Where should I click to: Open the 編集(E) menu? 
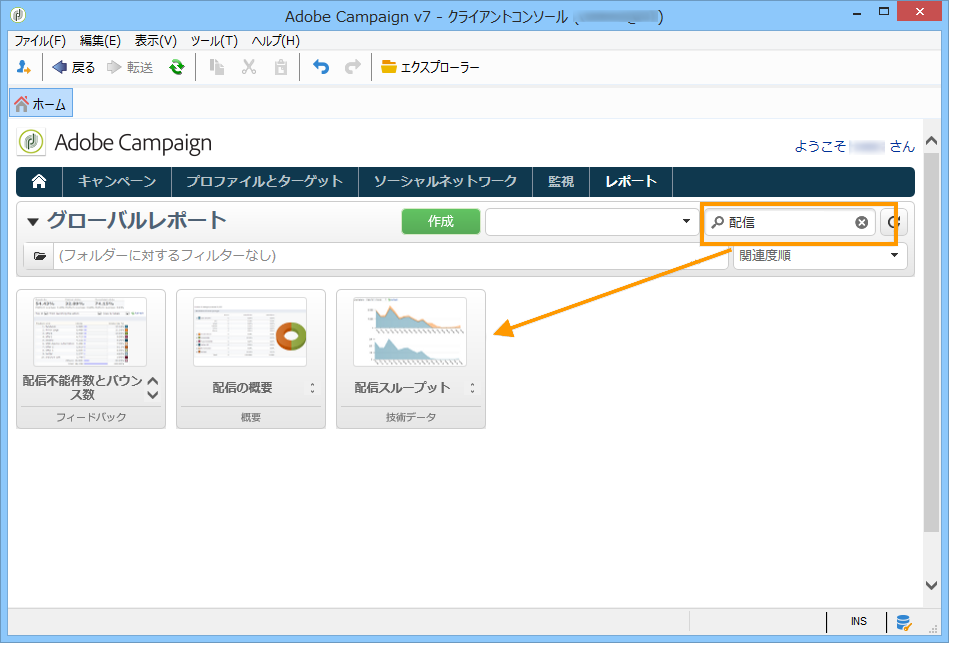pyautogui.click(x=100, y=41)
